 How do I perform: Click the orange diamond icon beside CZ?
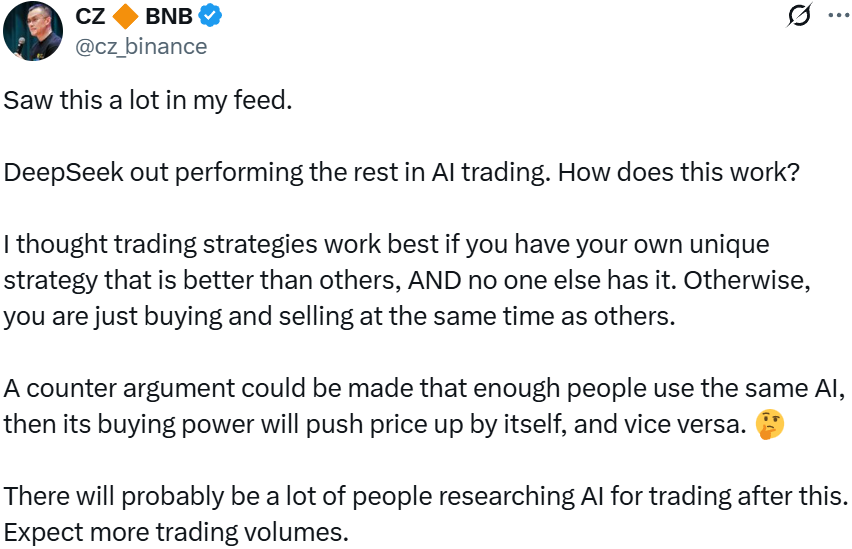pyautogui.click(x=125, y=16)
